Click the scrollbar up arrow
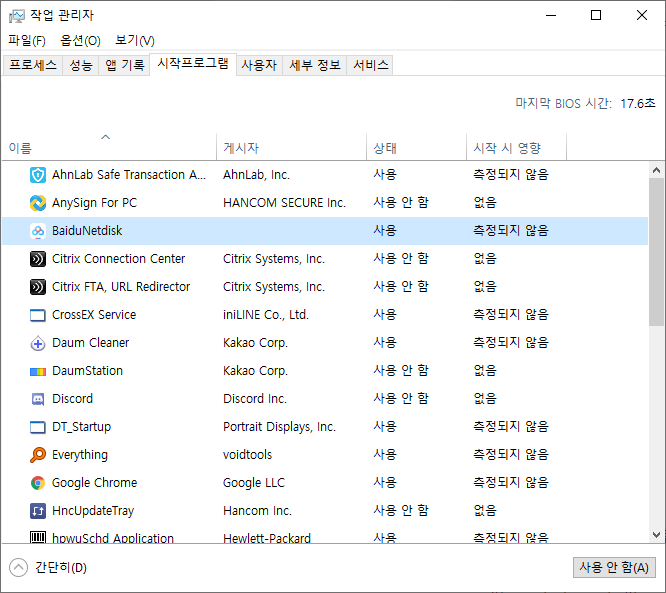This screenshot has height=593, width=666. [656, 170]
